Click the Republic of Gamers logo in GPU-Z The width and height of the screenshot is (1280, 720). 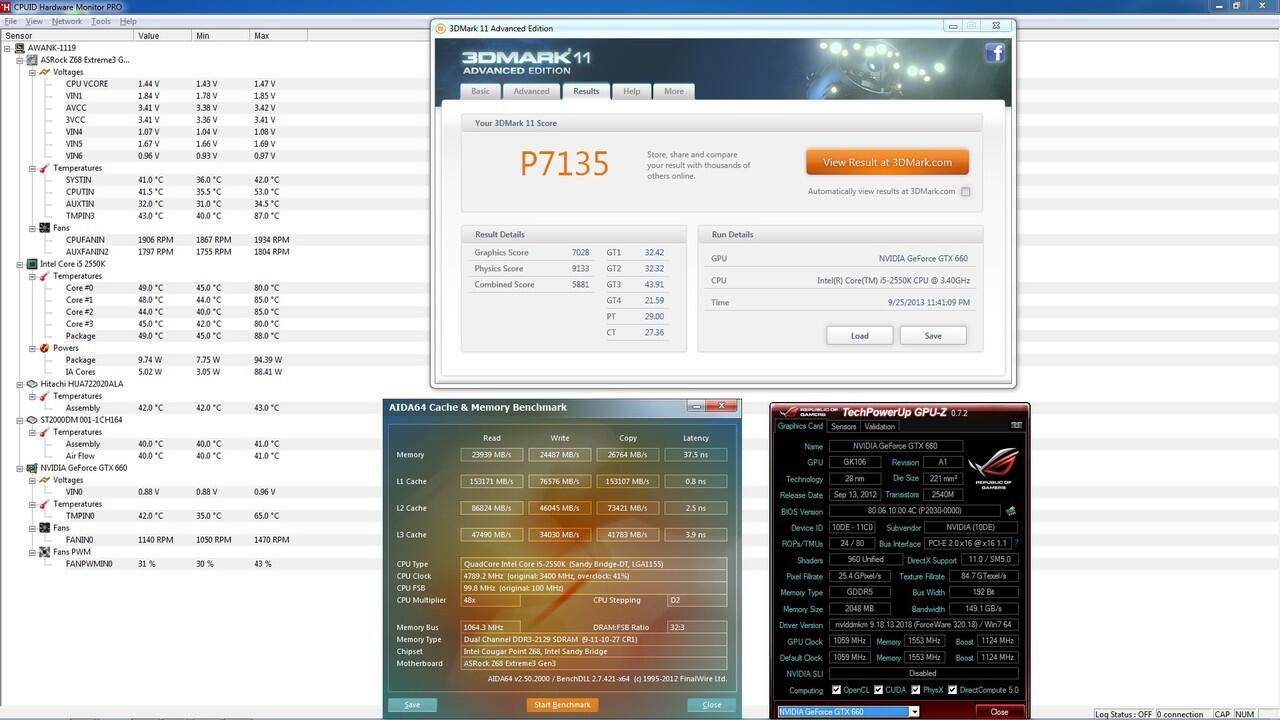994,470
